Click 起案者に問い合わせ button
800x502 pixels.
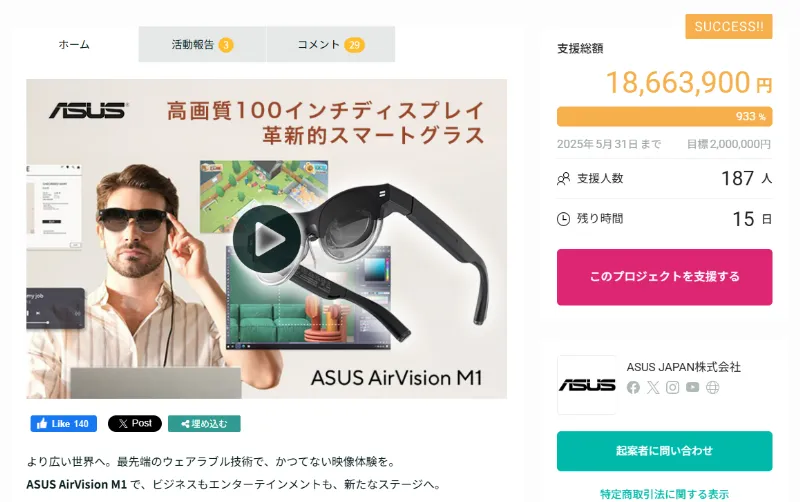click(x=664, y=451)
